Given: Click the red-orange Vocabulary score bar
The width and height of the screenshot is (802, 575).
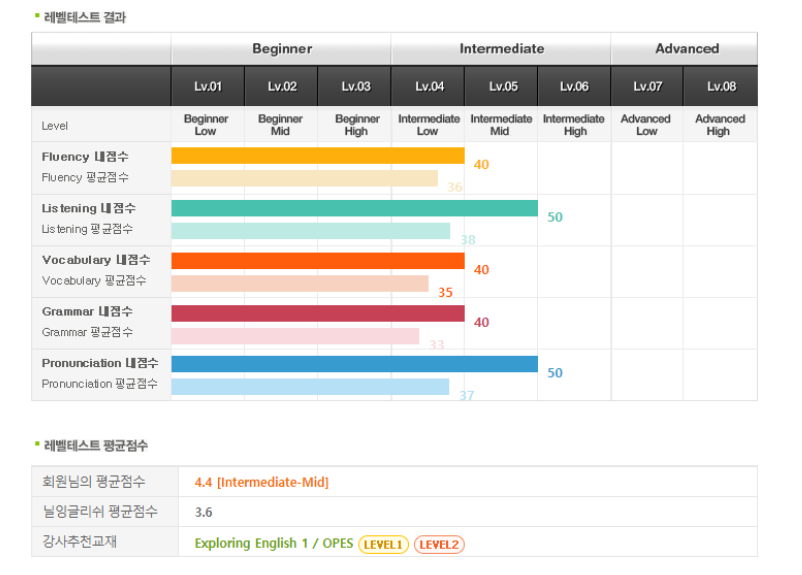Looking at the screenshot, I should [318, 260].
